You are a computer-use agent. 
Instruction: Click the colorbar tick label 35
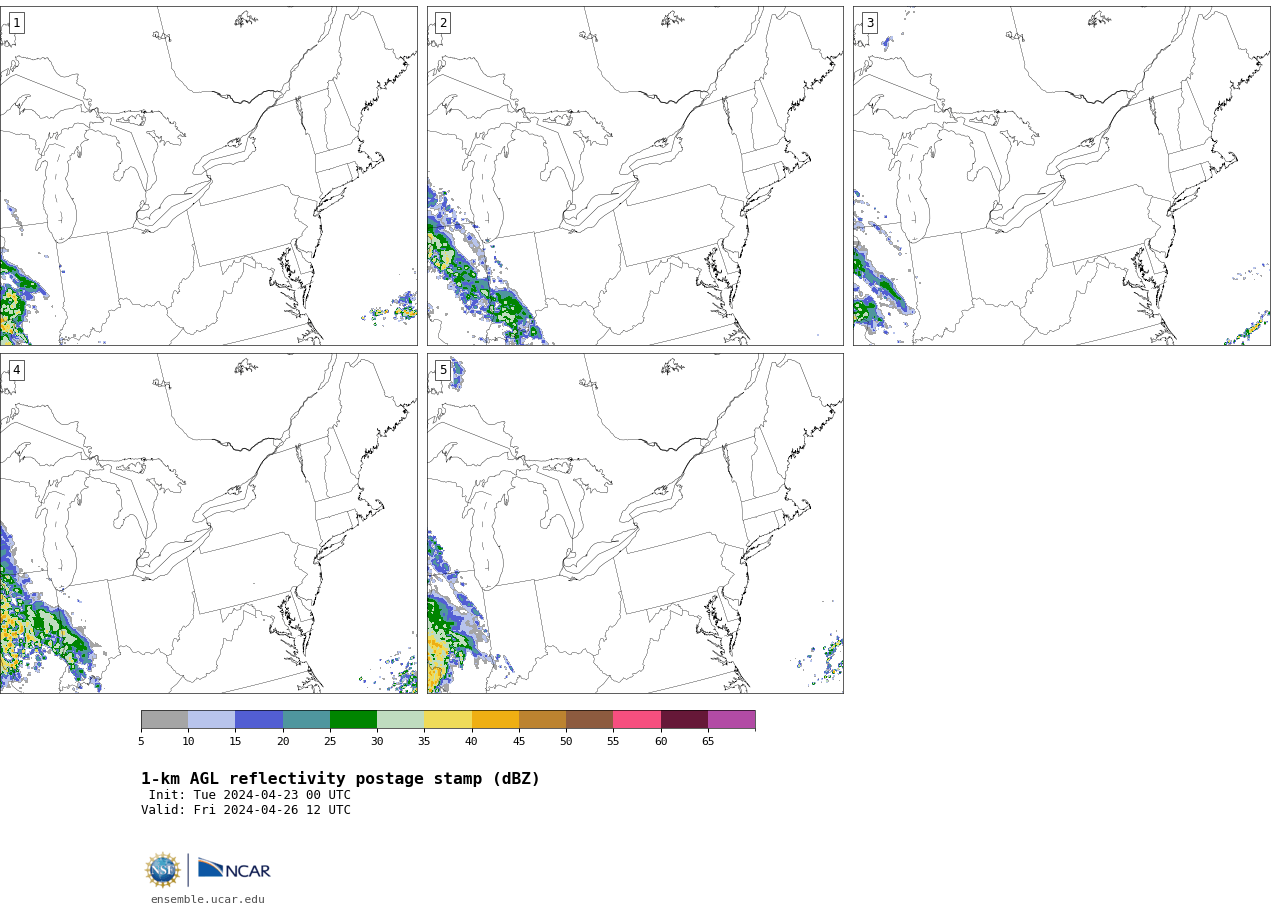click(x=424, y=741)
